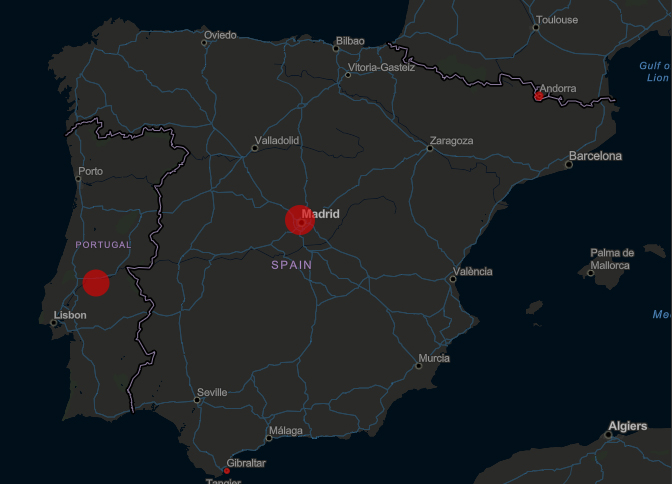Select the Oviedo city label
This screenshot has width=672, height=484.
click(220, 35)
